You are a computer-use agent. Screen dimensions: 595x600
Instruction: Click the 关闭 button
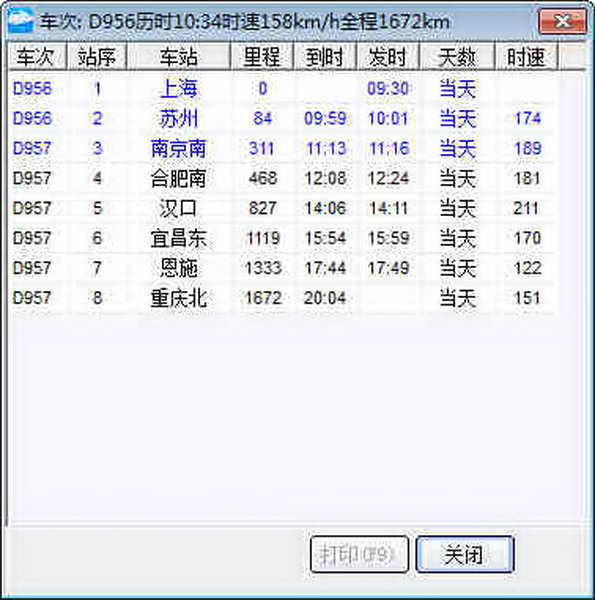point(464,554)
